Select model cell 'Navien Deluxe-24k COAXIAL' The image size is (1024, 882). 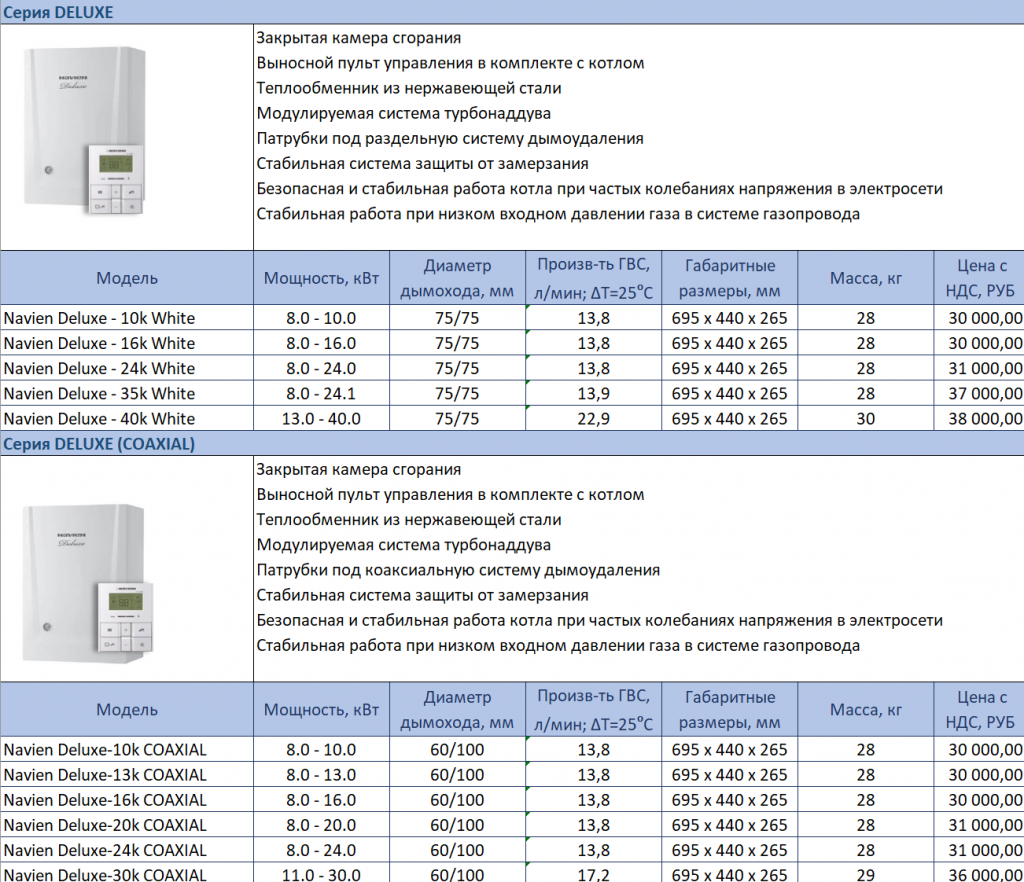click(x=127, y=850)
